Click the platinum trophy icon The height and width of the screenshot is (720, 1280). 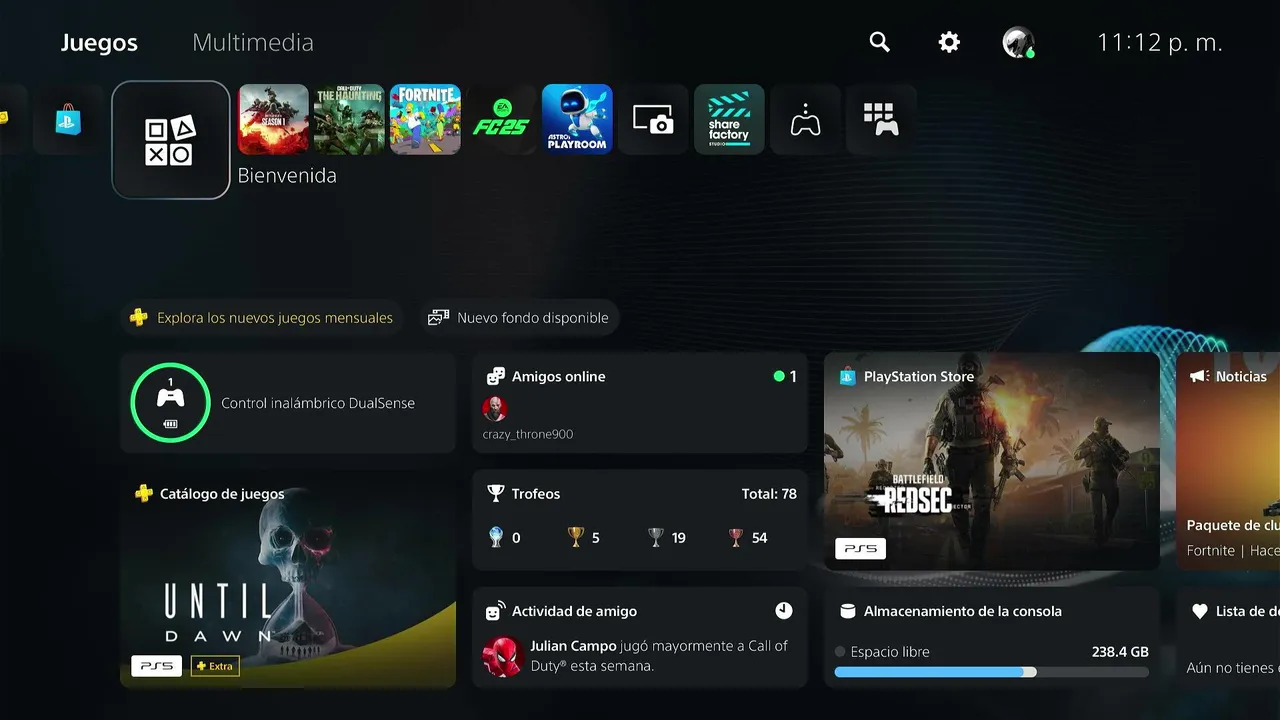coord(496,538)
